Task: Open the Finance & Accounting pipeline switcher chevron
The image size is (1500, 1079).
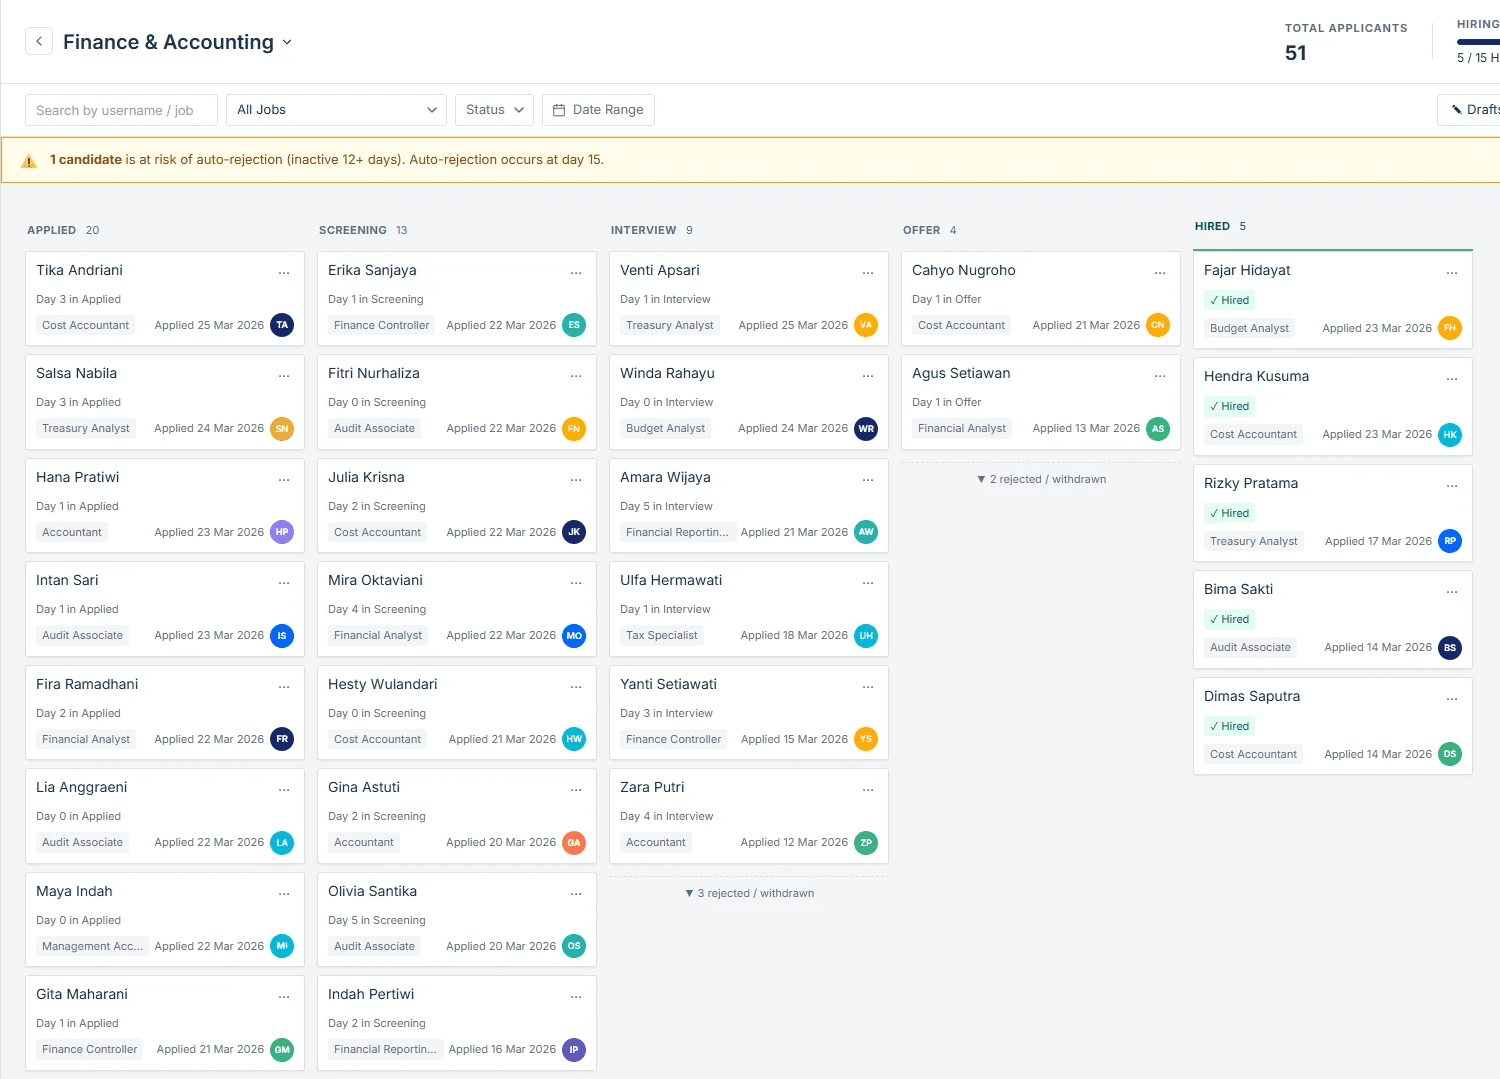Action: tap(287, 43)
